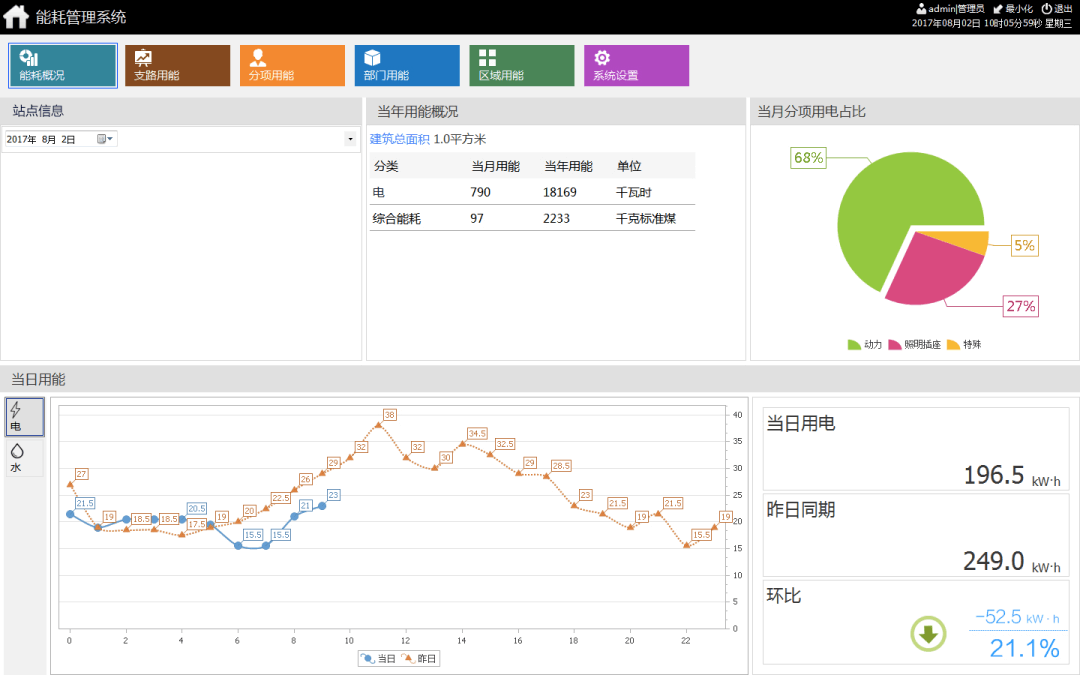Click the admin user icon
1080x675 pixels.
[x=921, y=9]
